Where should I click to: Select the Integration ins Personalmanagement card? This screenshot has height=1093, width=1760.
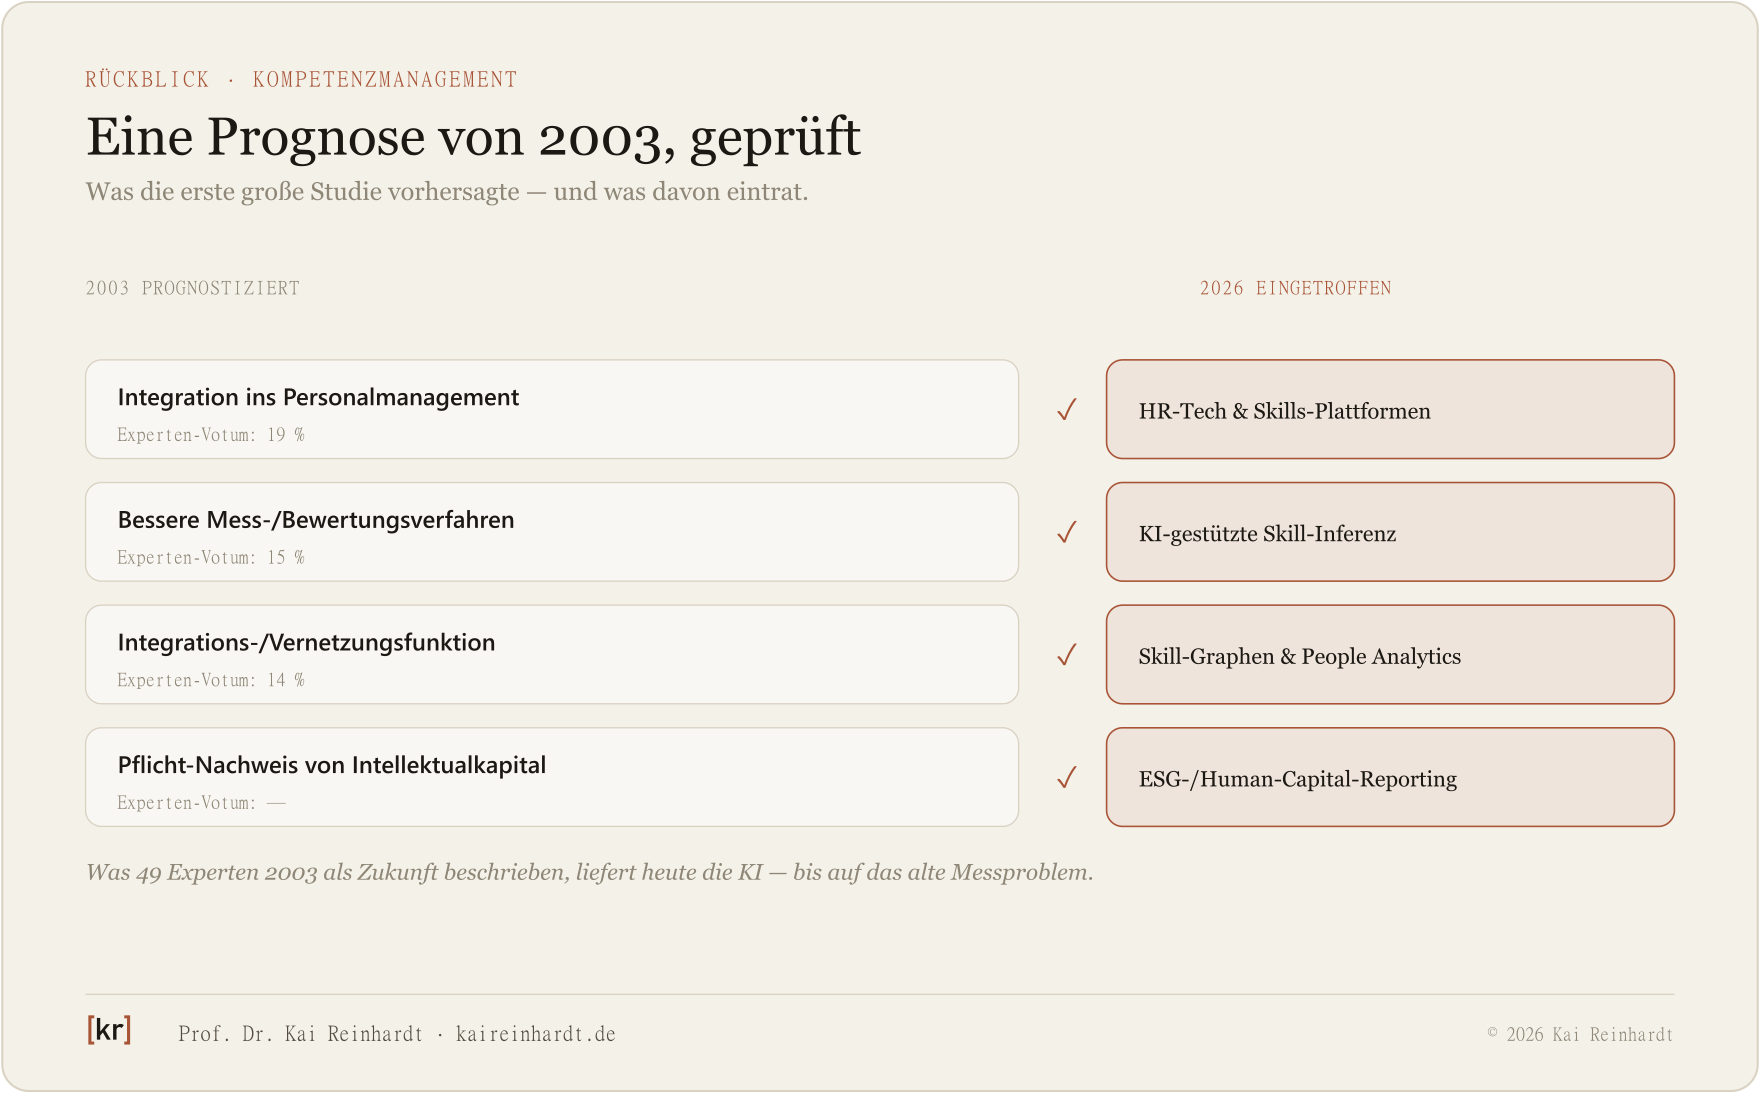click(552, 409)
